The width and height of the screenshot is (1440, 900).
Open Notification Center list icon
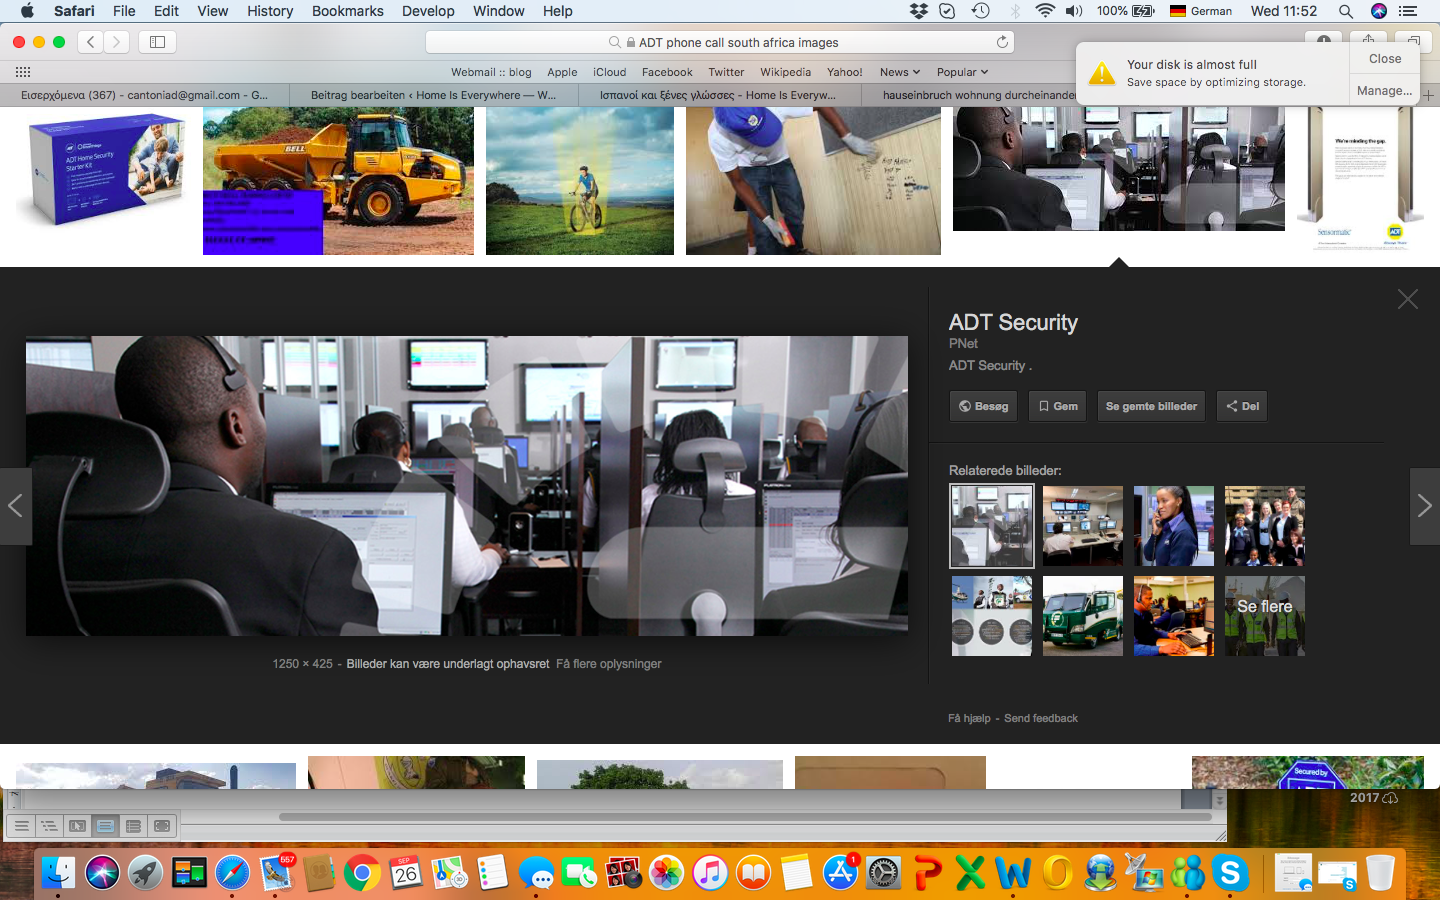[x=1408, y=11]
